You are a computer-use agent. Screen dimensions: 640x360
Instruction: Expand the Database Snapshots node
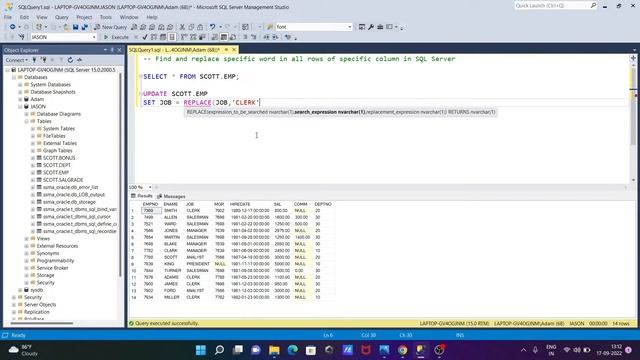[x=20, y=92]
